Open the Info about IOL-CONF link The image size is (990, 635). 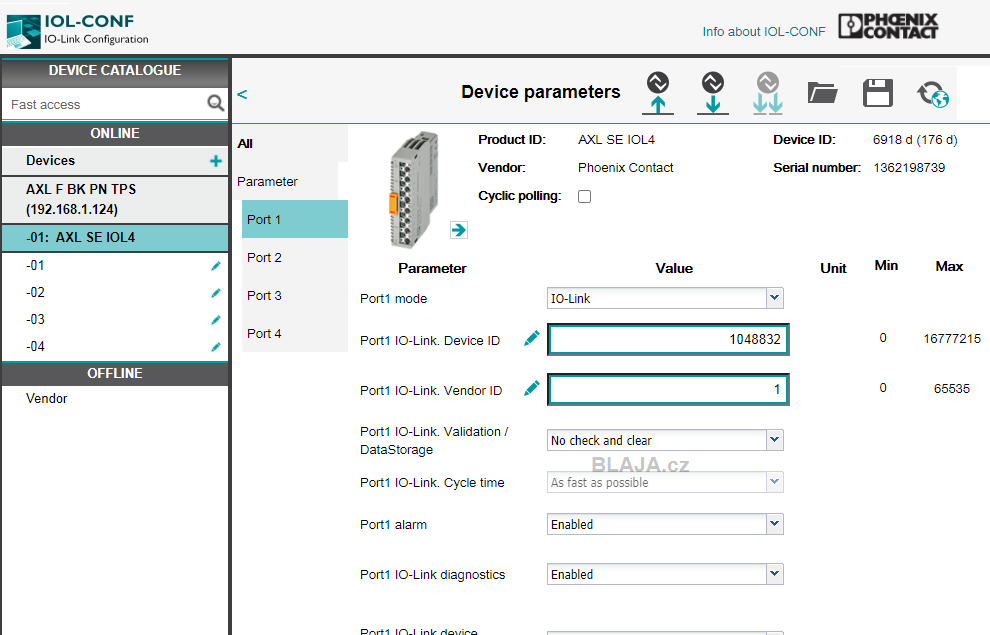[764, 32]
